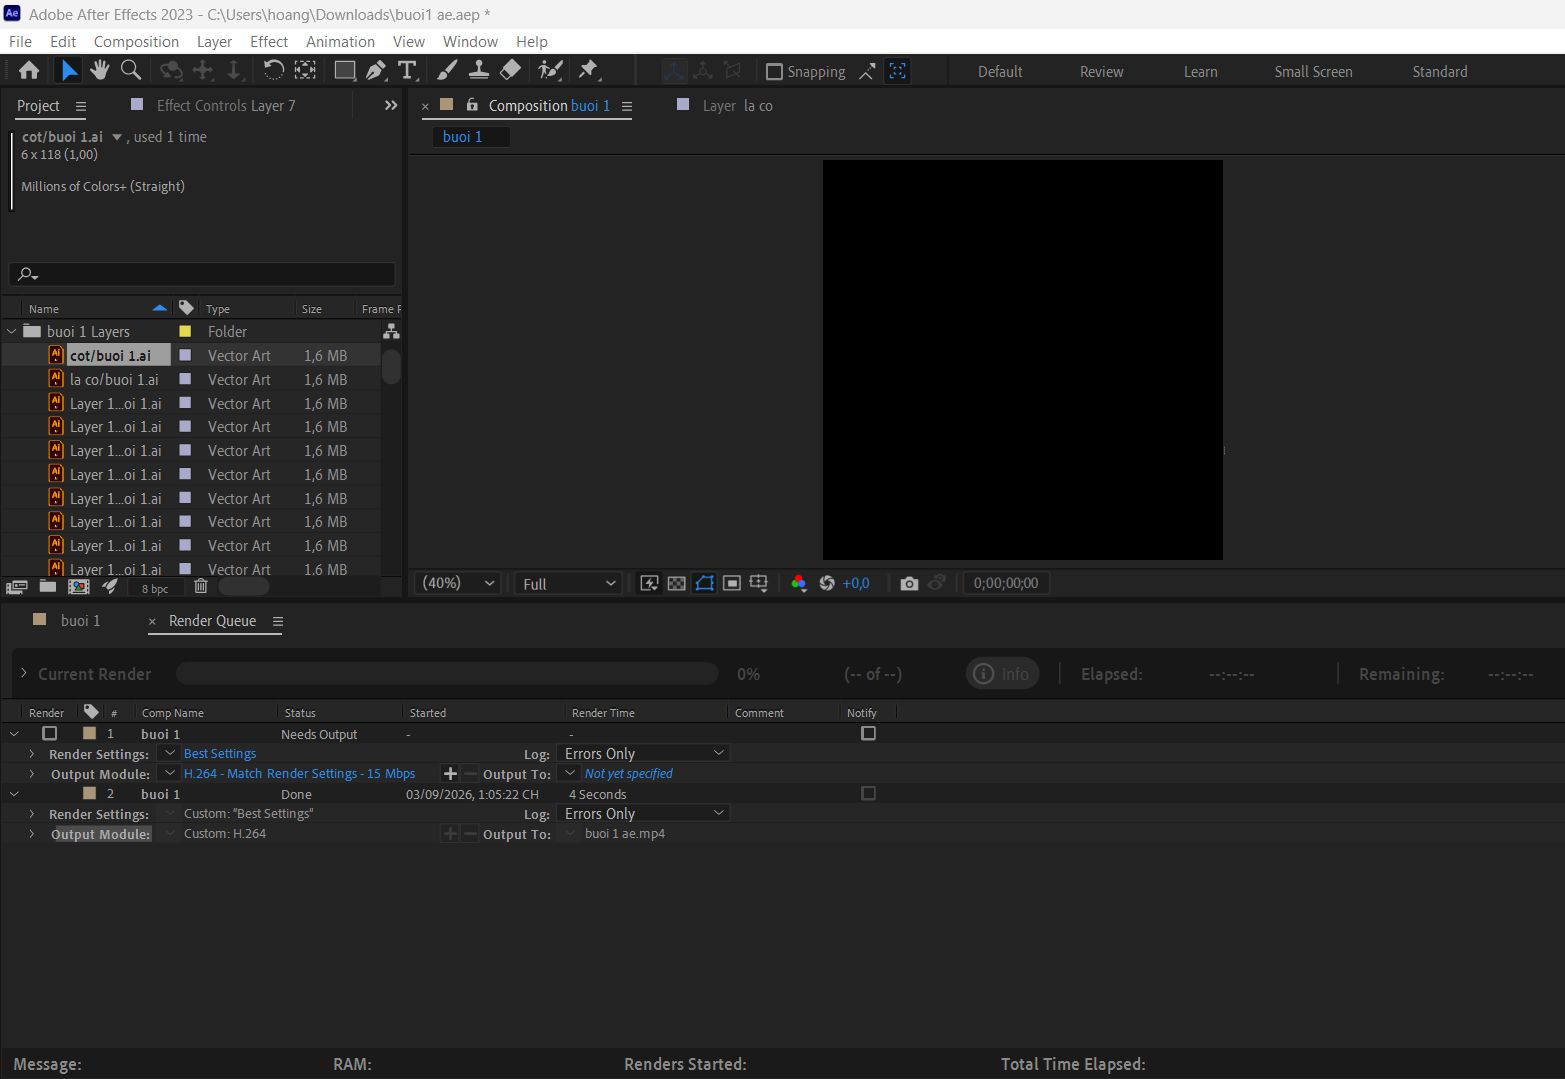Select the Roto Brush tool
The width and height of the screenshot is (1565, 1079).
(550, 70)
